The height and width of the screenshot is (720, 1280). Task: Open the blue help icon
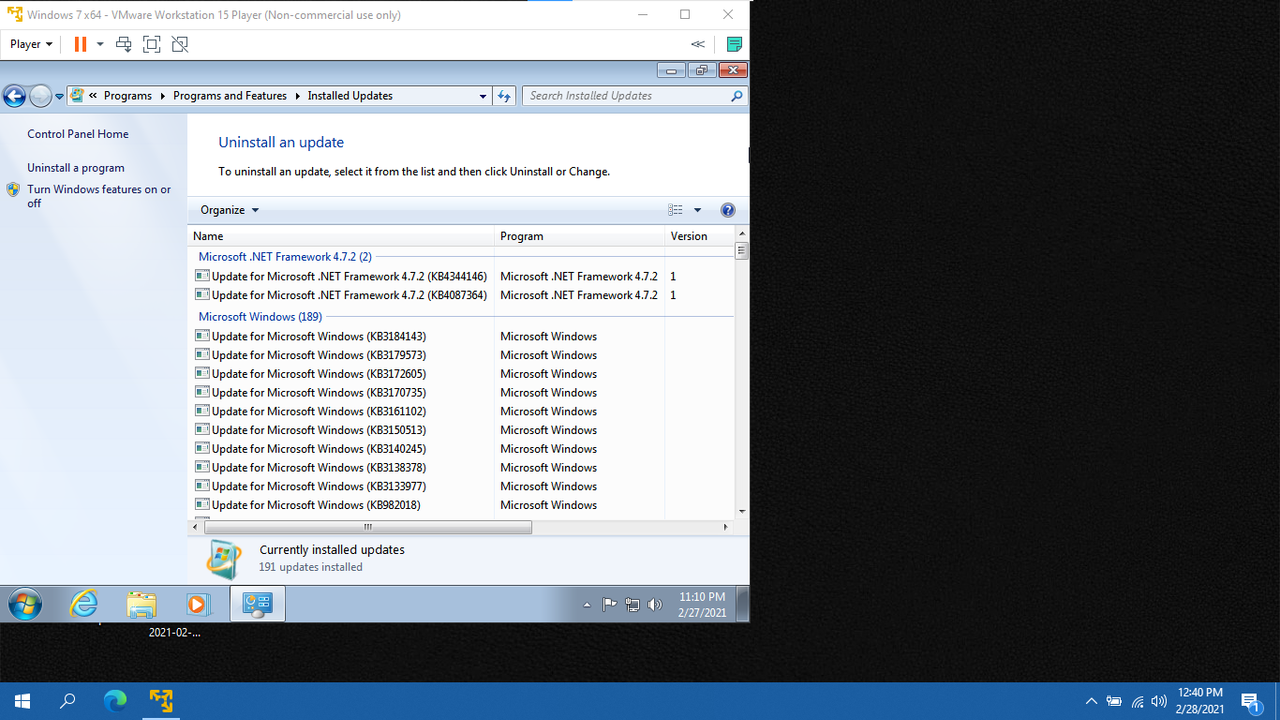click(x=728, y=210)
